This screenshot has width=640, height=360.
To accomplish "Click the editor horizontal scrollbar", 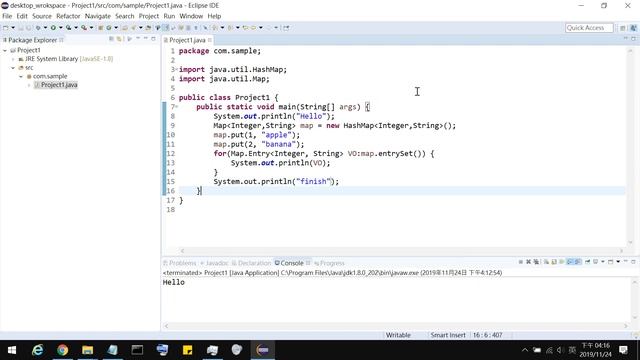I will 402,251.
